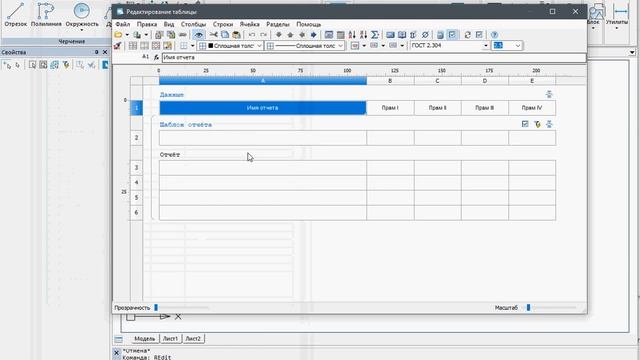Click the first cell grid icon in second toolbar row

[x=133, y=46]
